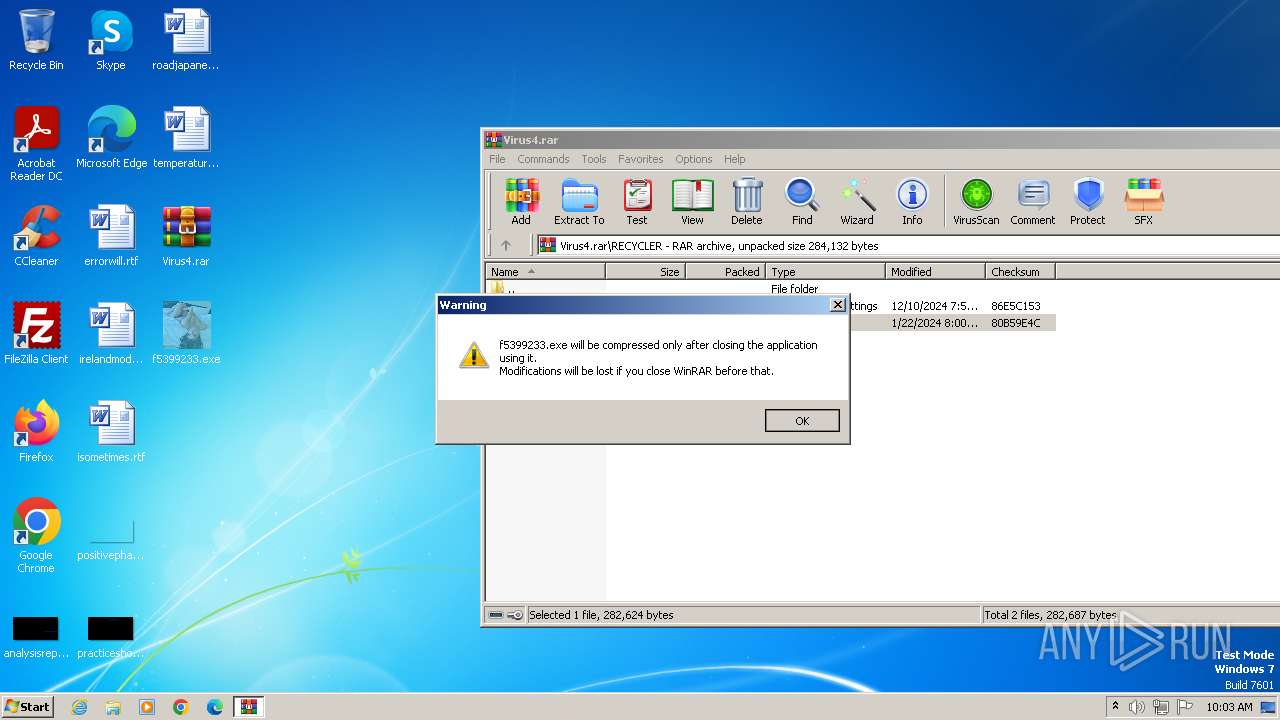Image resolution: width=1280 pixels, height=720 pixels.
Task: Click the taskbar clock 10:03 AM
Action: click(x=1229, y=707)
